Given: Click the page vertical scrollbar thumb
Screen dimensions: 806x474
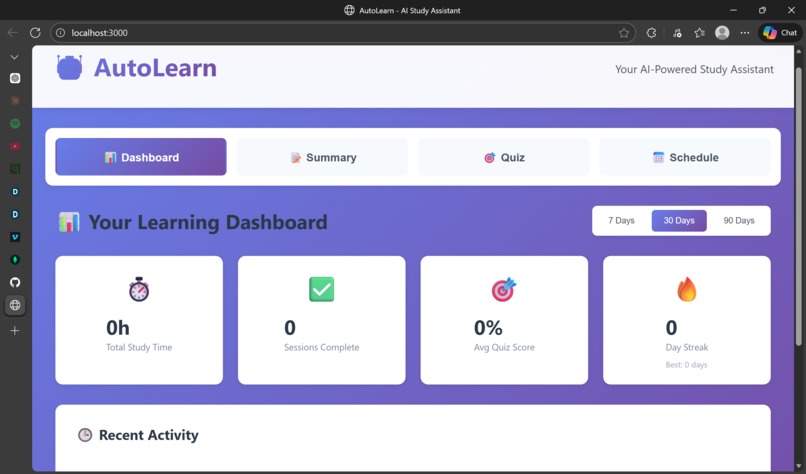Looking at the screenshot, I should [x=798, y=206].
